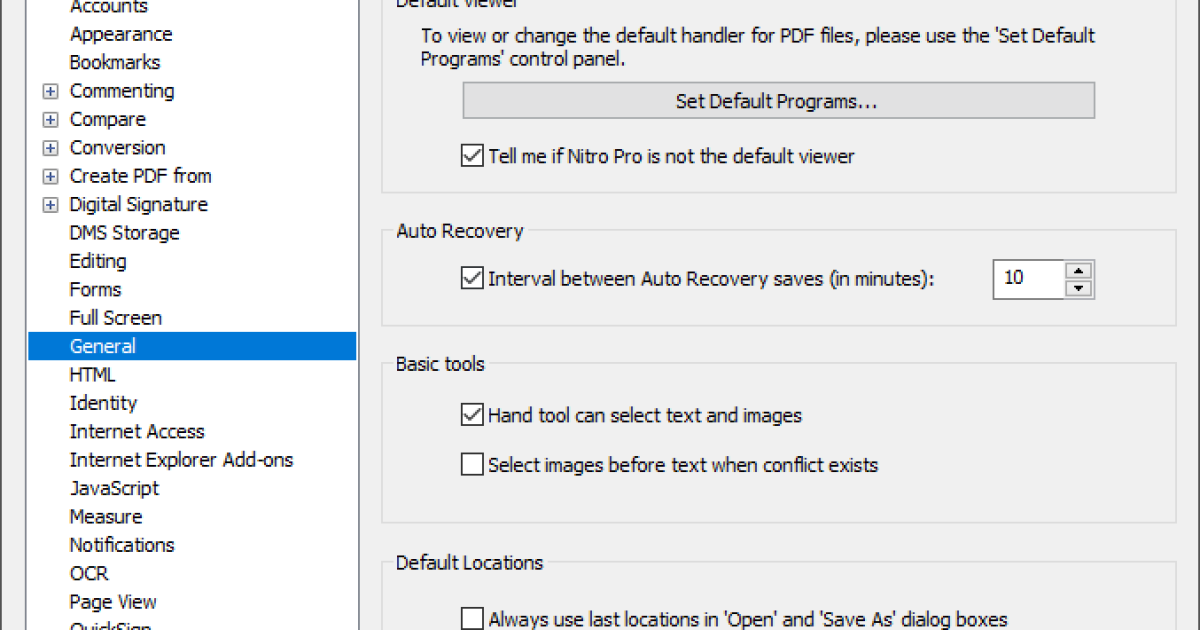Toggle Hand tool can select text and images
This screenshot has height=630, width=1200.
tap(472, 414)
